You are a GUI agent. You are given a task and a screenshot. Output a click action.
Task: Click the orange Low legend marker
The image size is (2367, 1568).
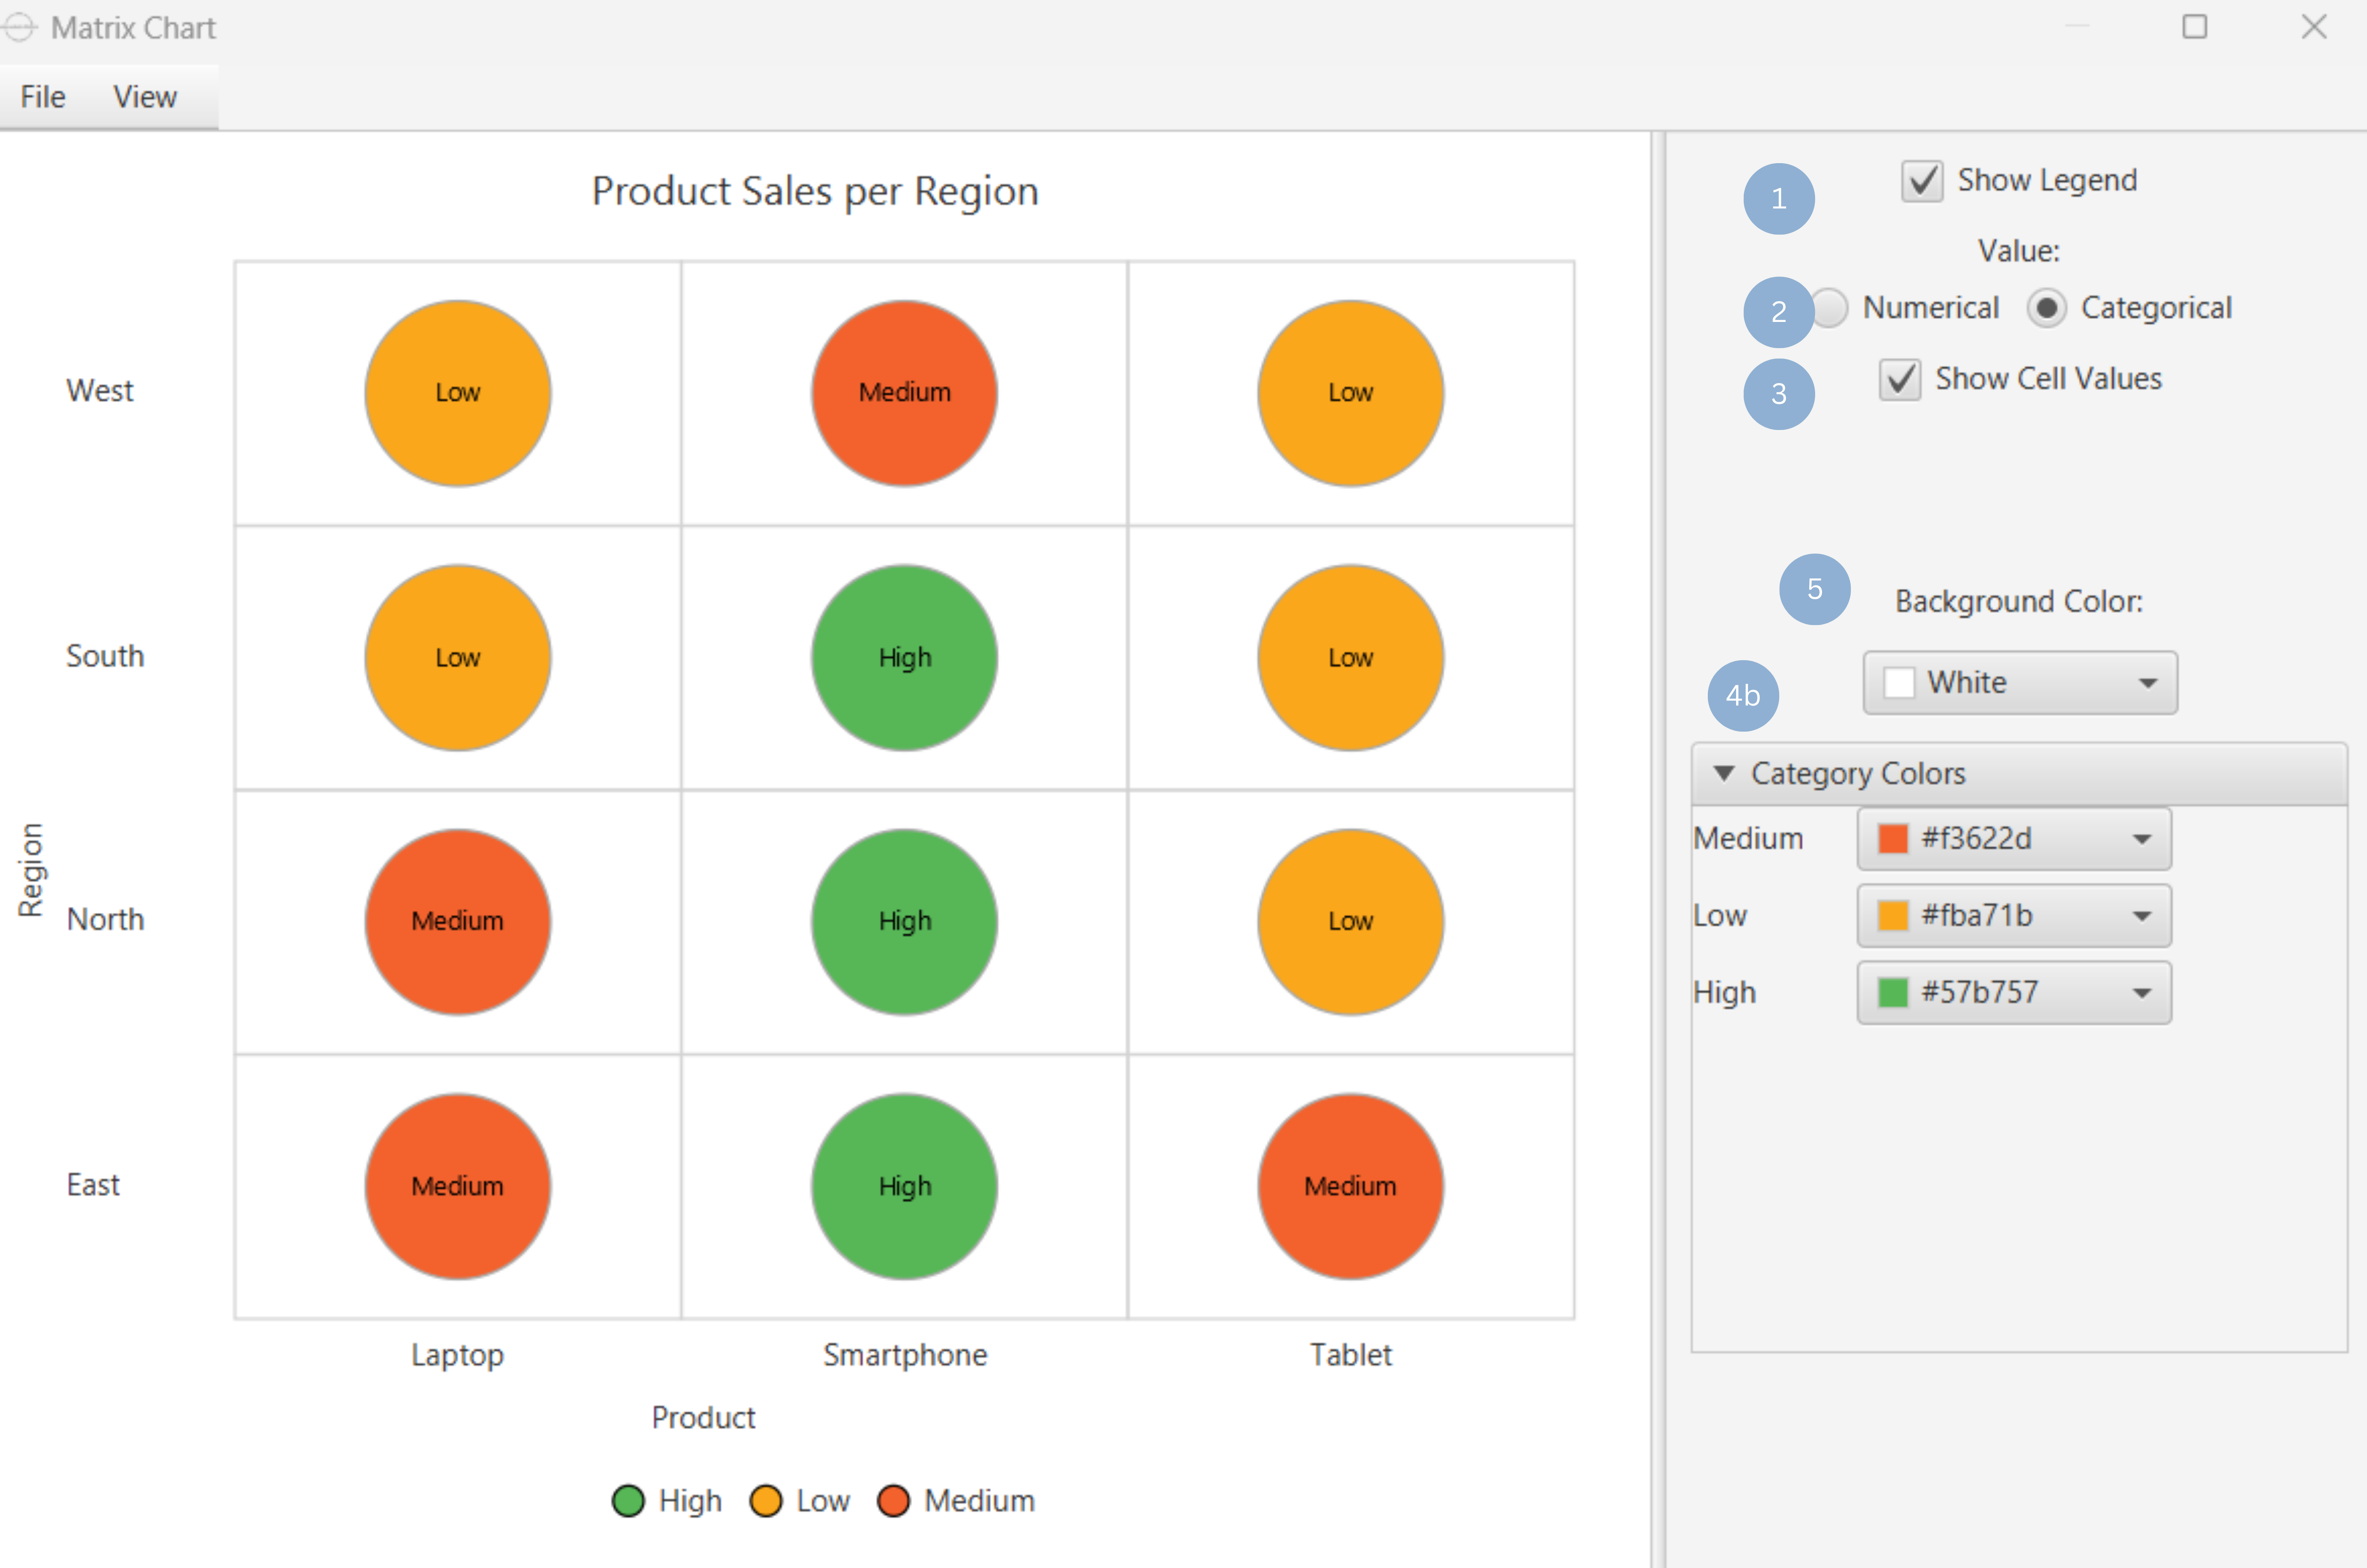[766, 1500]
